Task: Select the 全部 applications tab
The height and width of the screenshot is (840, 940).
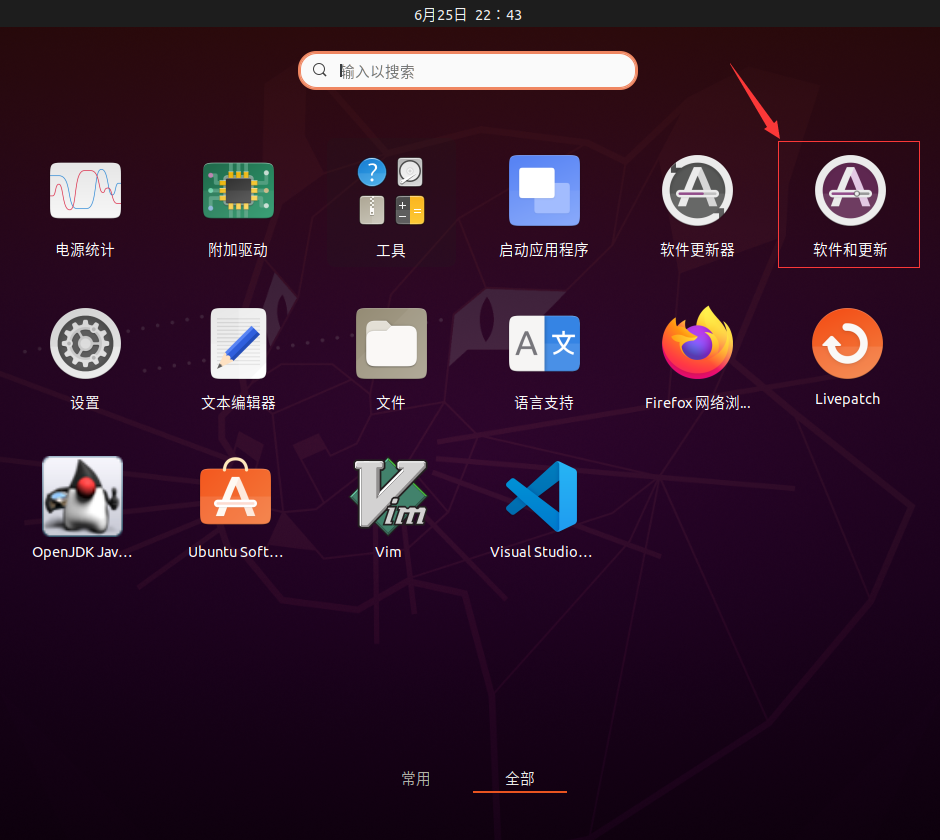Action: click(520, 778)
